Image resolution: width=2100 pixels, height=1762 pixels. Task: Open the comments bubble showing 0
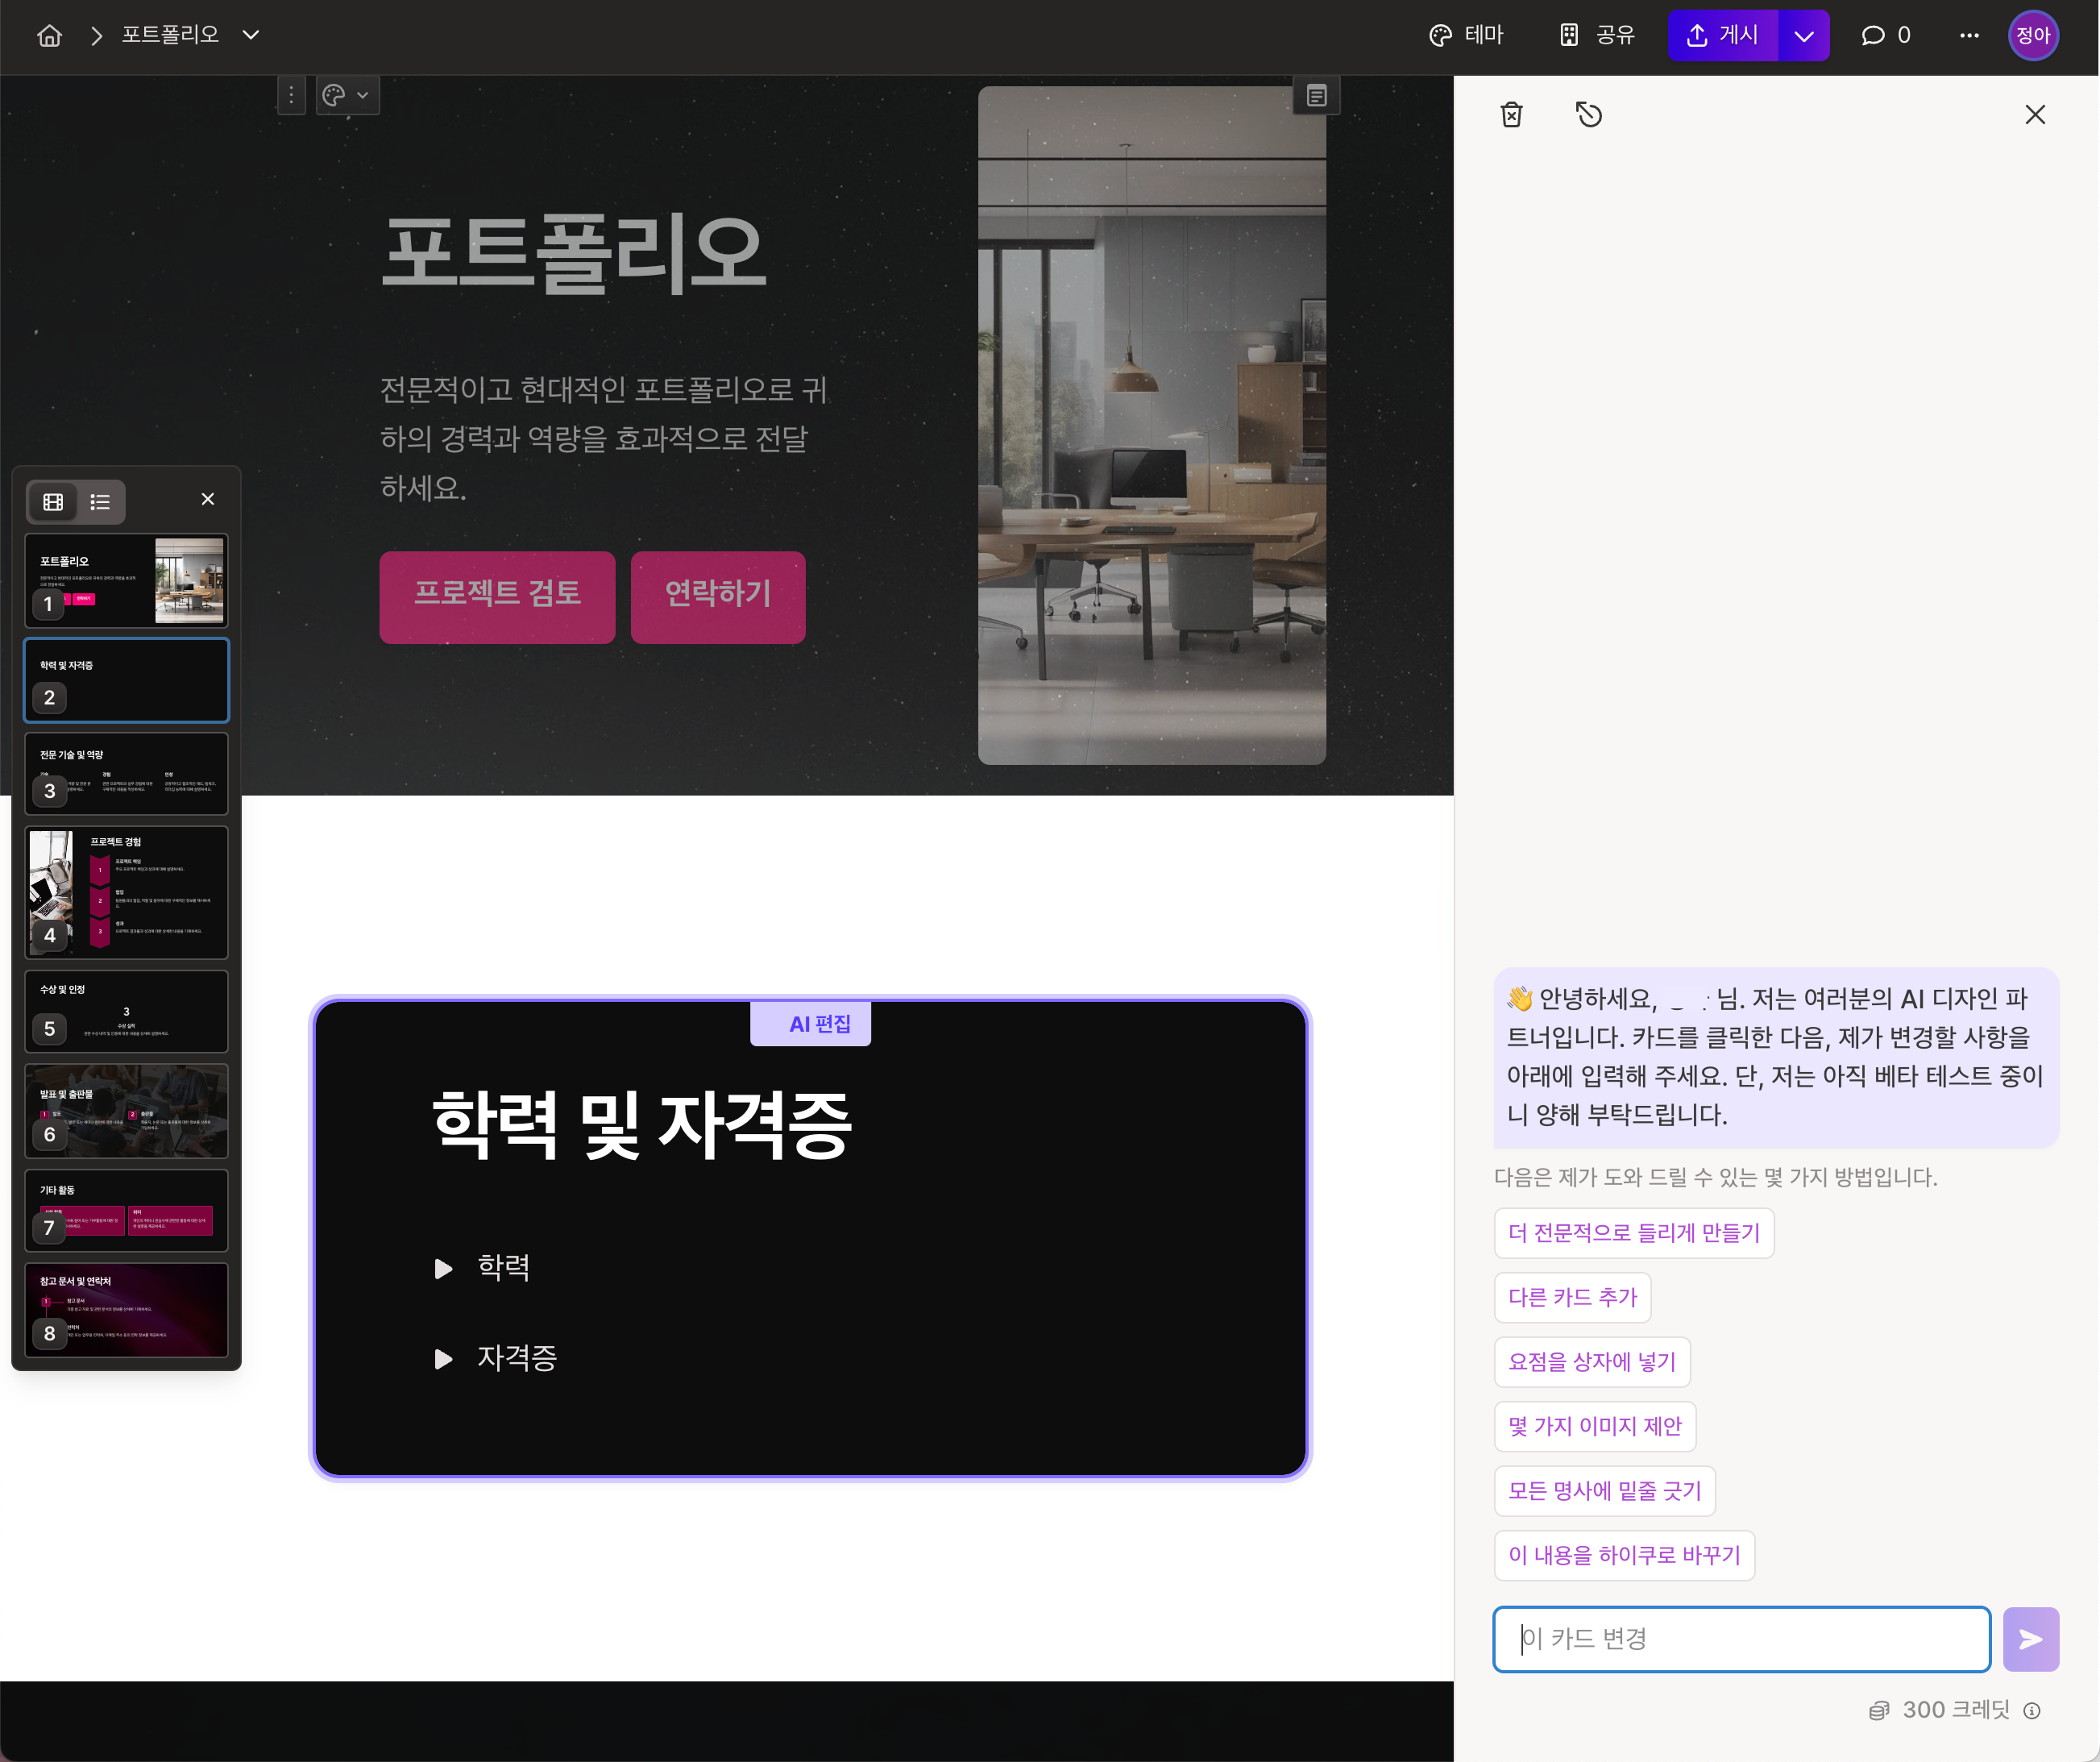[1885, 36]
